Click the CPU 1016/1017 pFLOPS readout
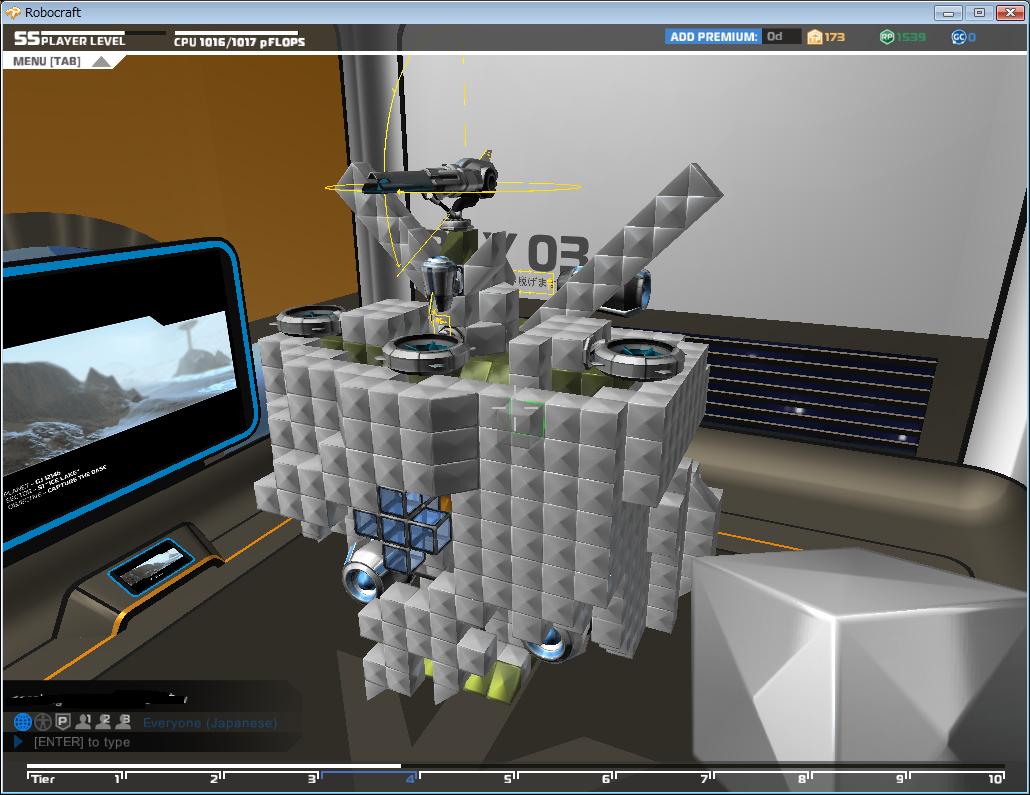This screenshot has width=1030, height=795. pyautogui.click(x=239, y=41)
